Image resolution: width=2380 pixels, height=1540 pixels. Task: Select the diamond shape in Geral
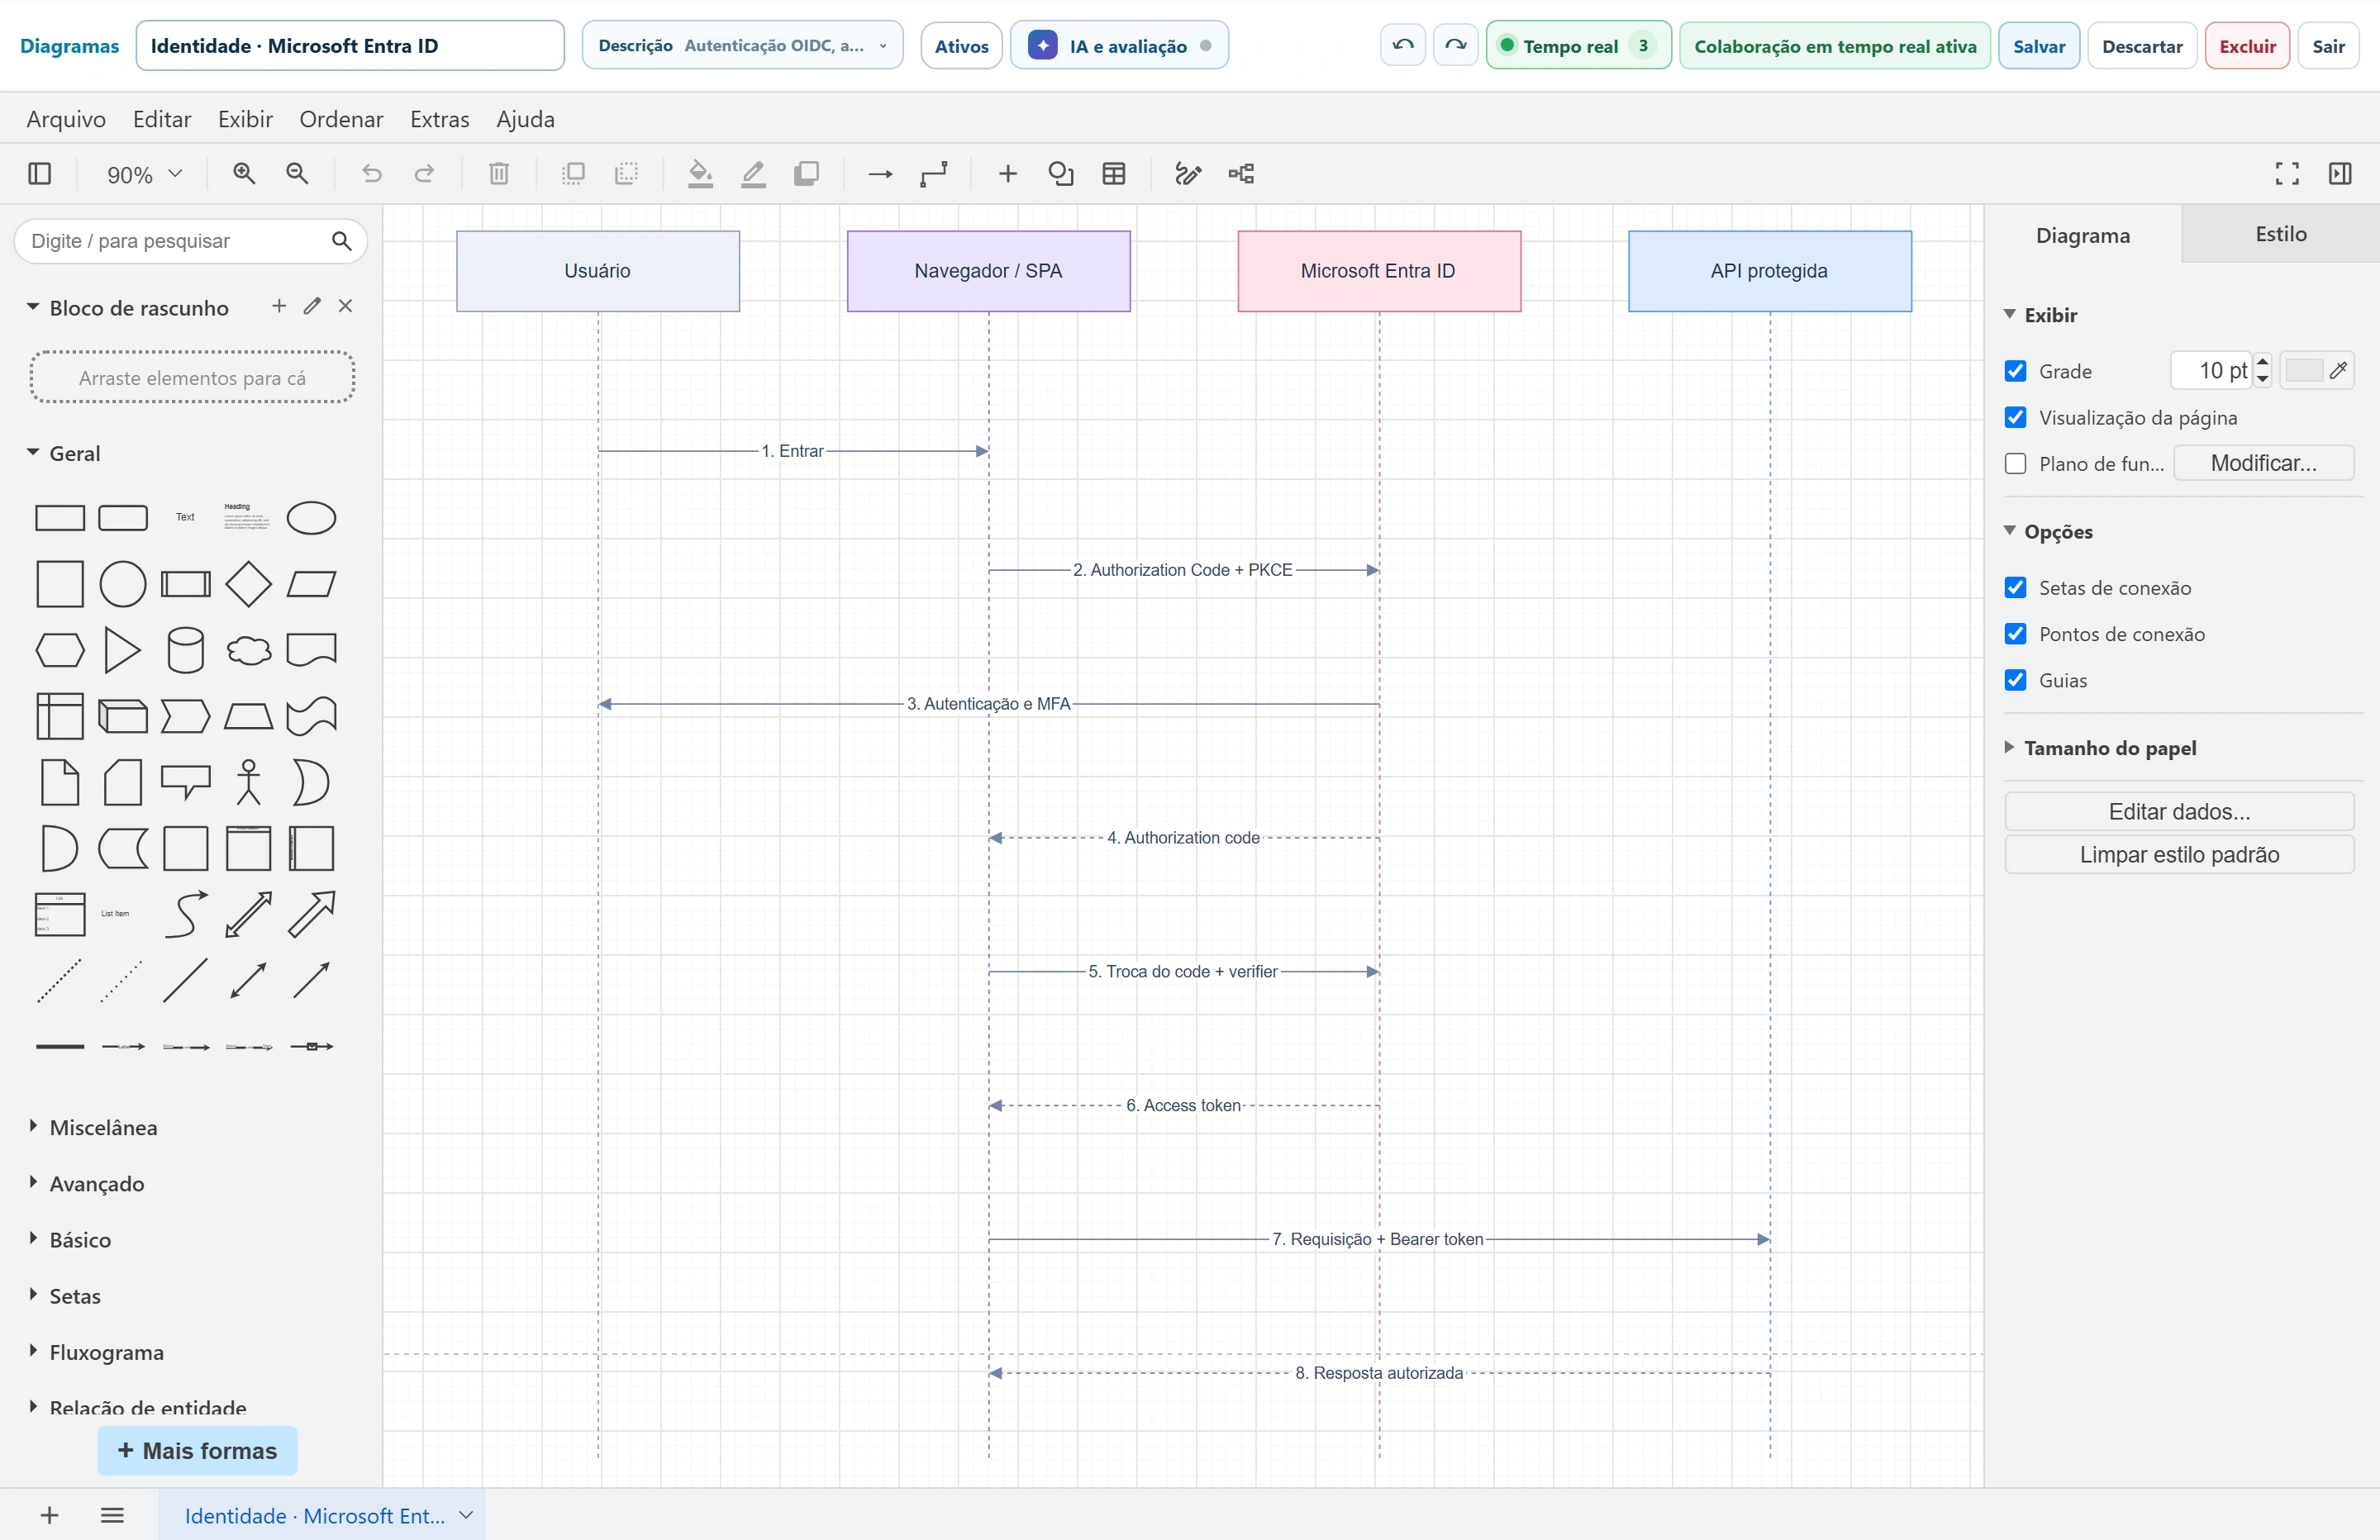248,584
